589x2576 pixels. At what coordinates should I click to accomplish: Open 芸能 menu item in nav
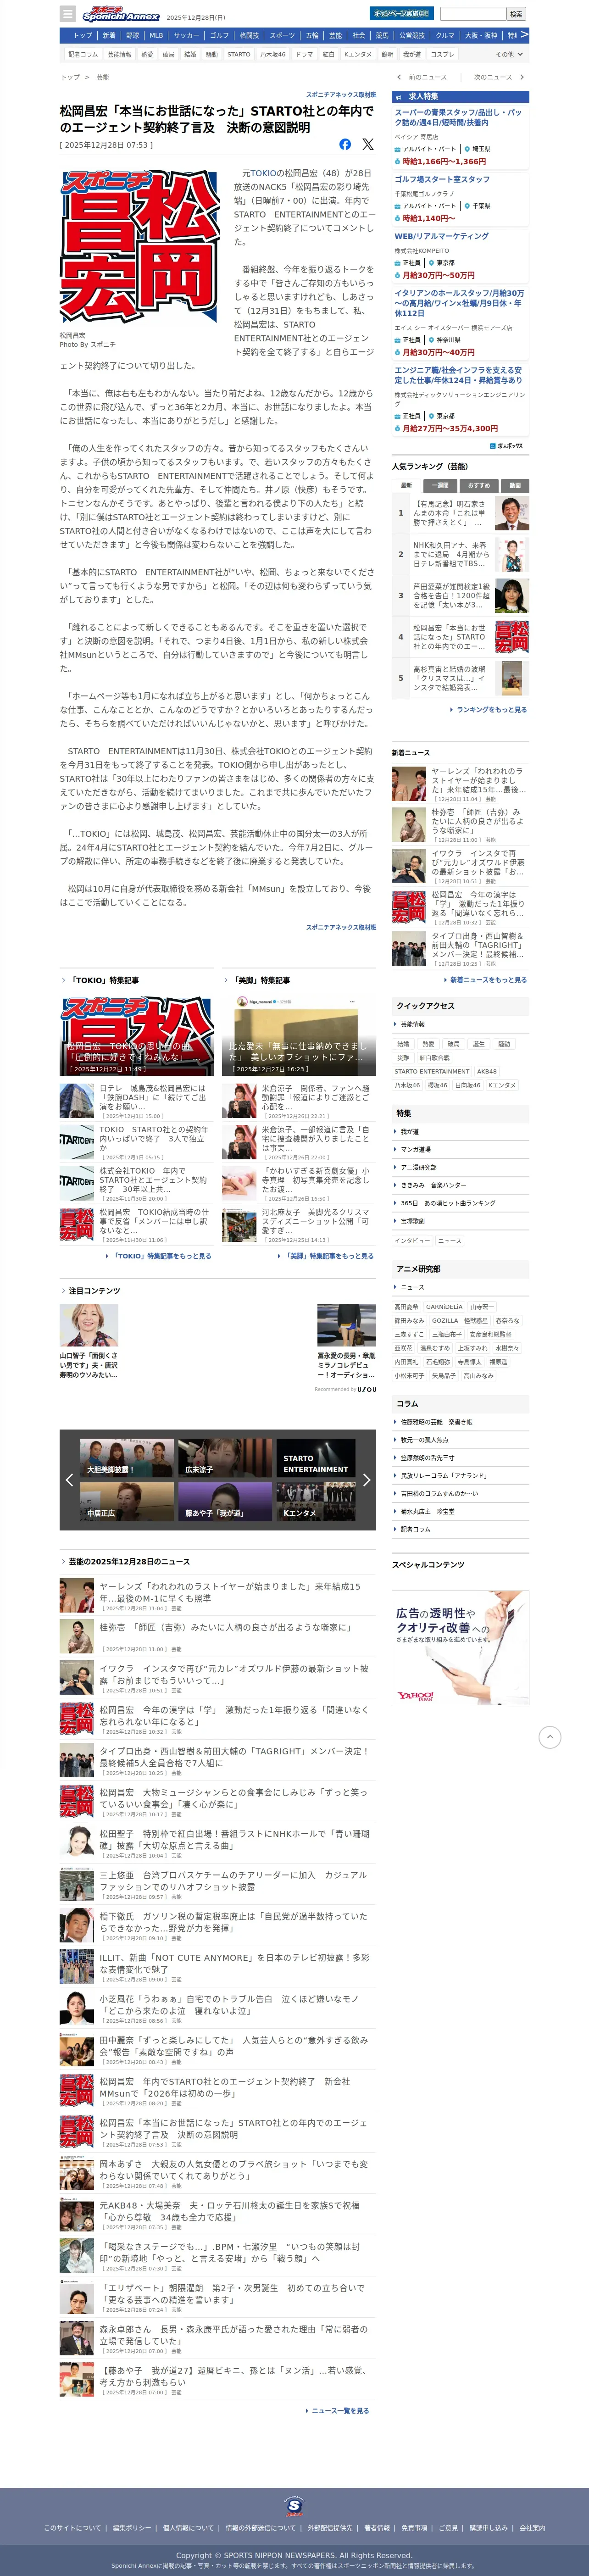click(335, 35)
